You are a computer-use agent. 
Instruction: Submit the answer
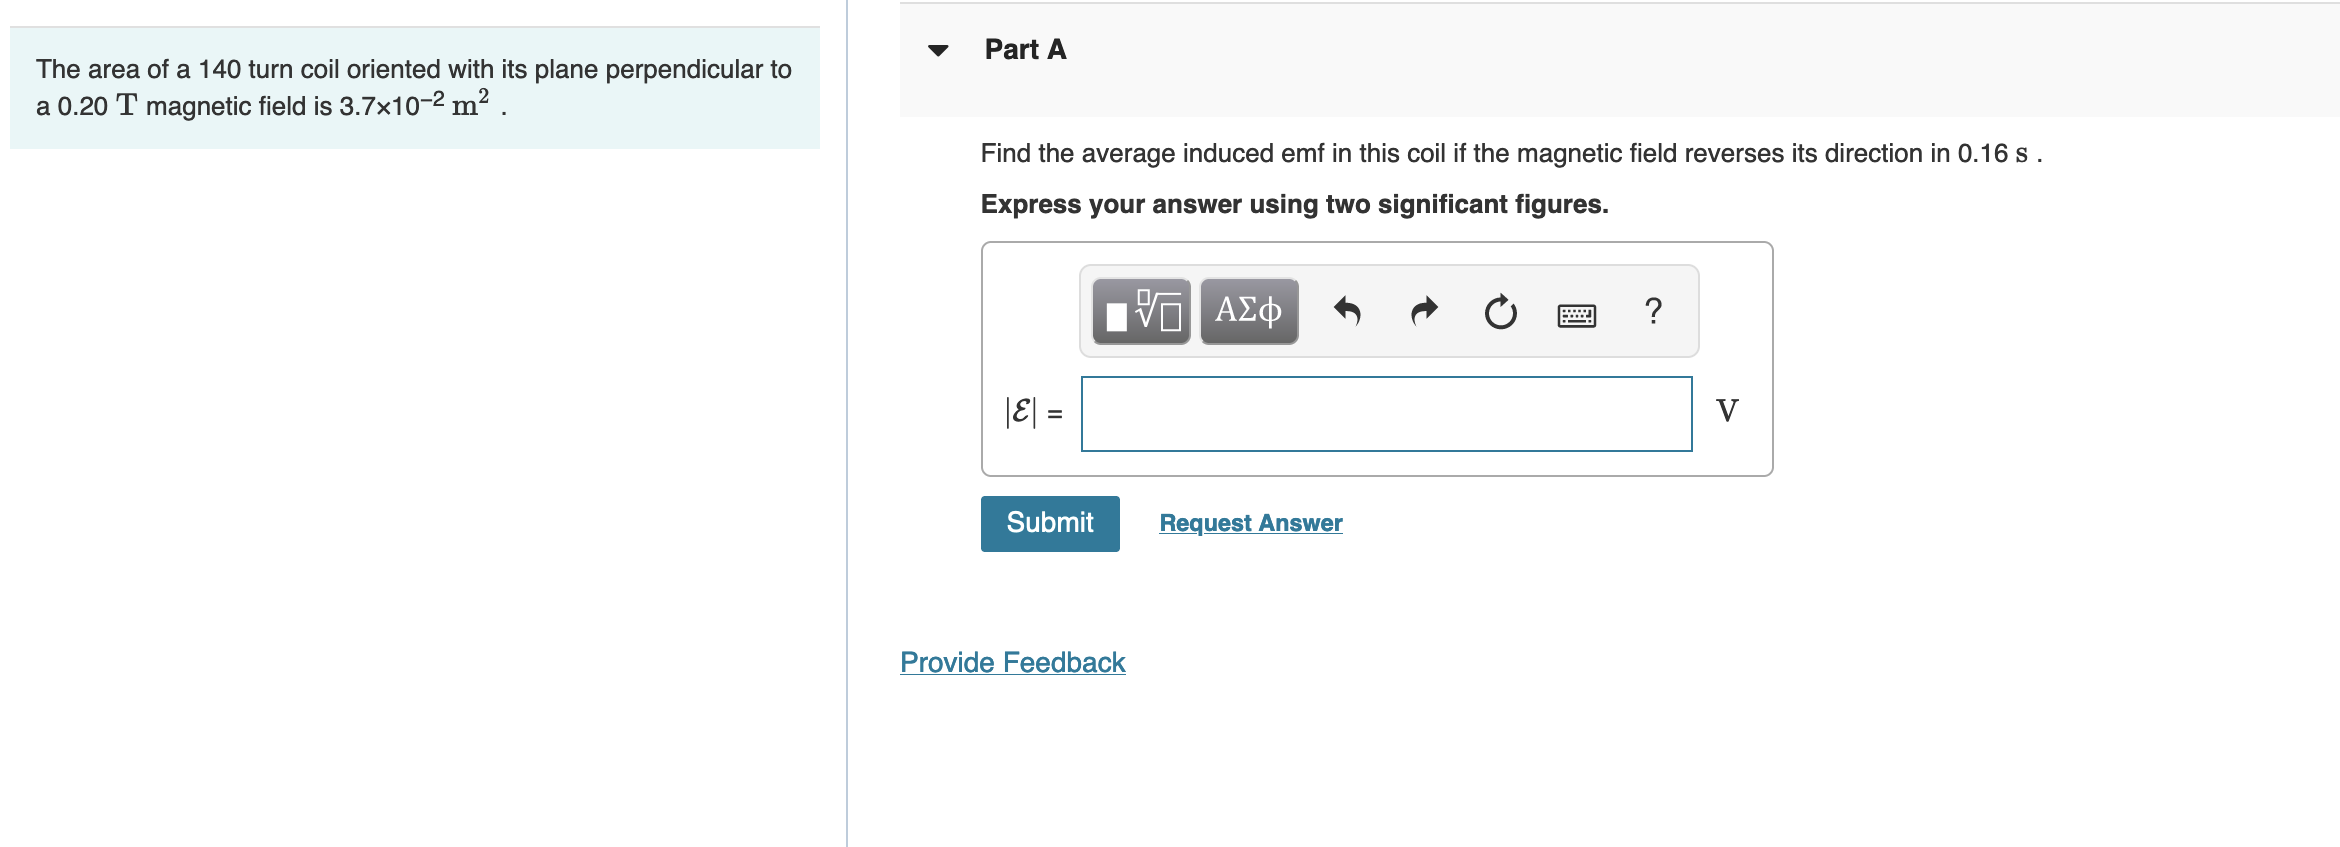1050,523
